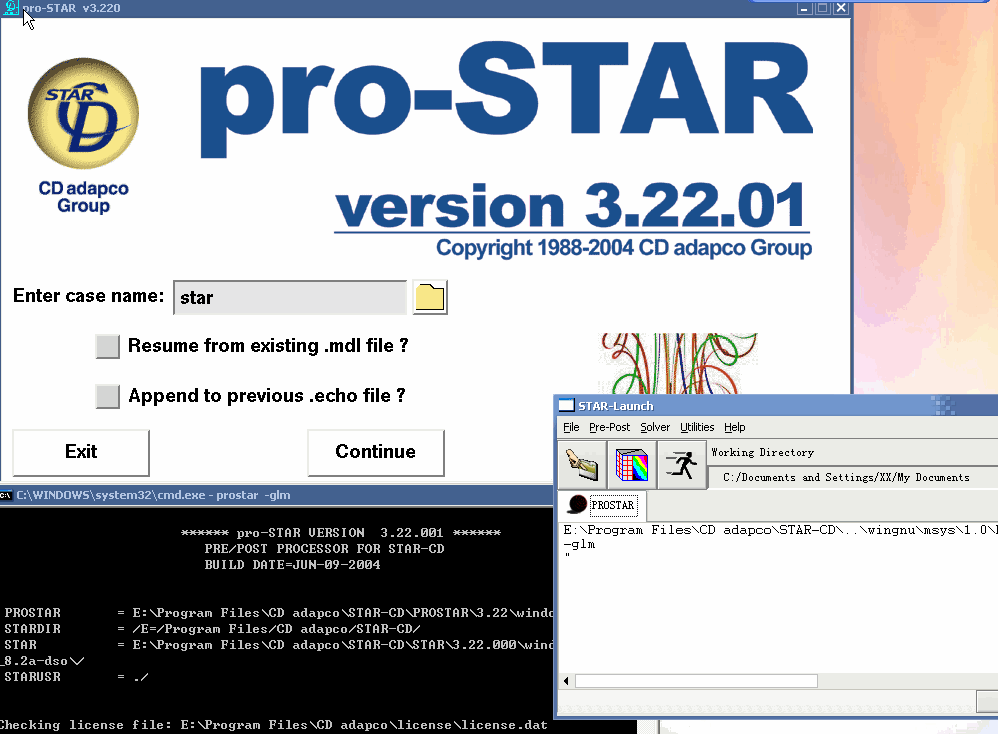
Task: Click the left scroll arrow in STAR-Launch log
Action: click(x=566, y=681)
